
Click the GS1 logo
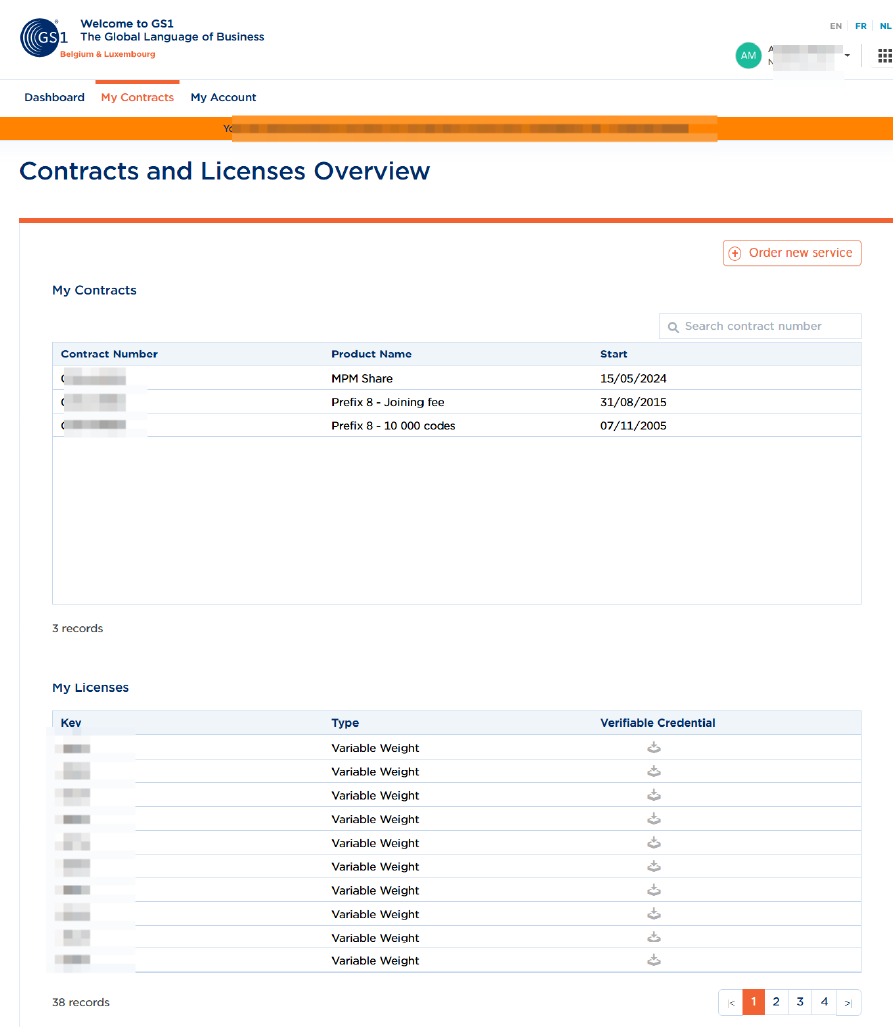[44, 38]
